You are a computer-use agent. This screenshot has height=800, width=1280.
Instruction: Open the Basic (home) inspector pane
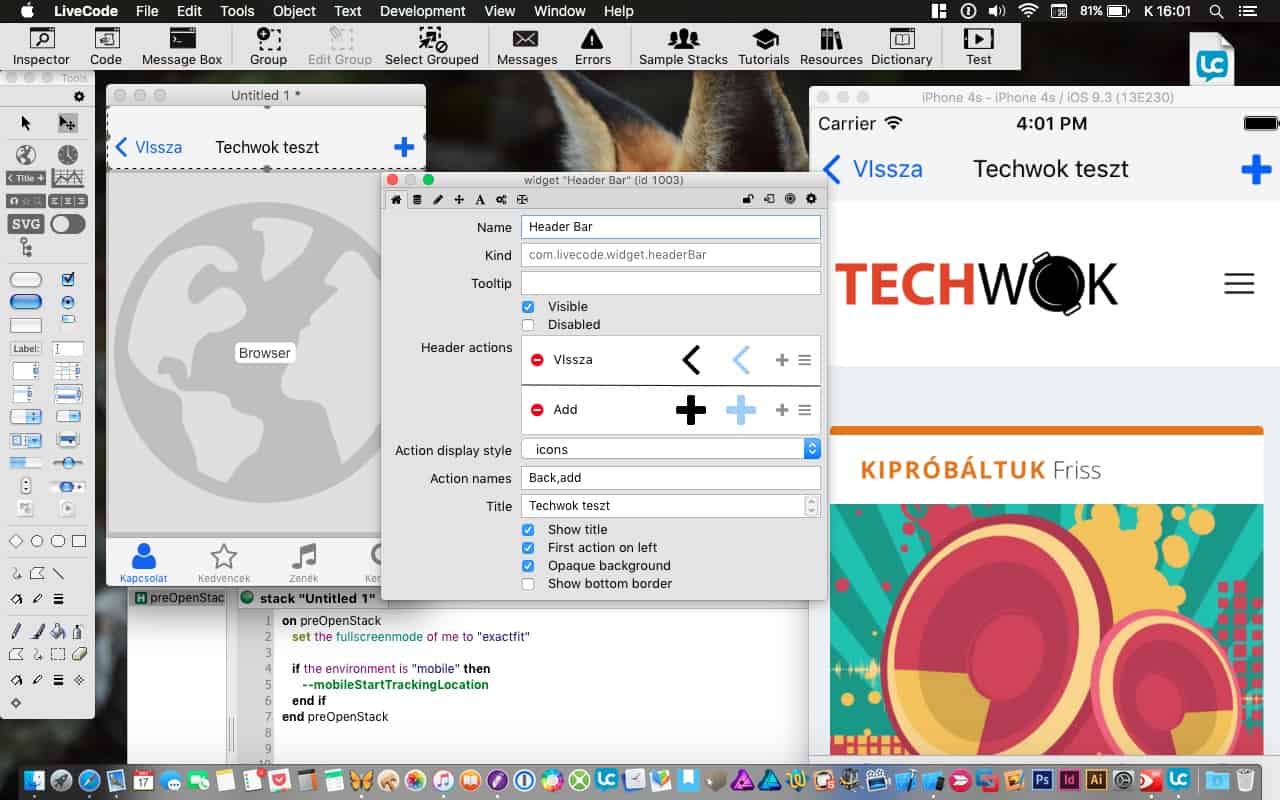[396, 200]
